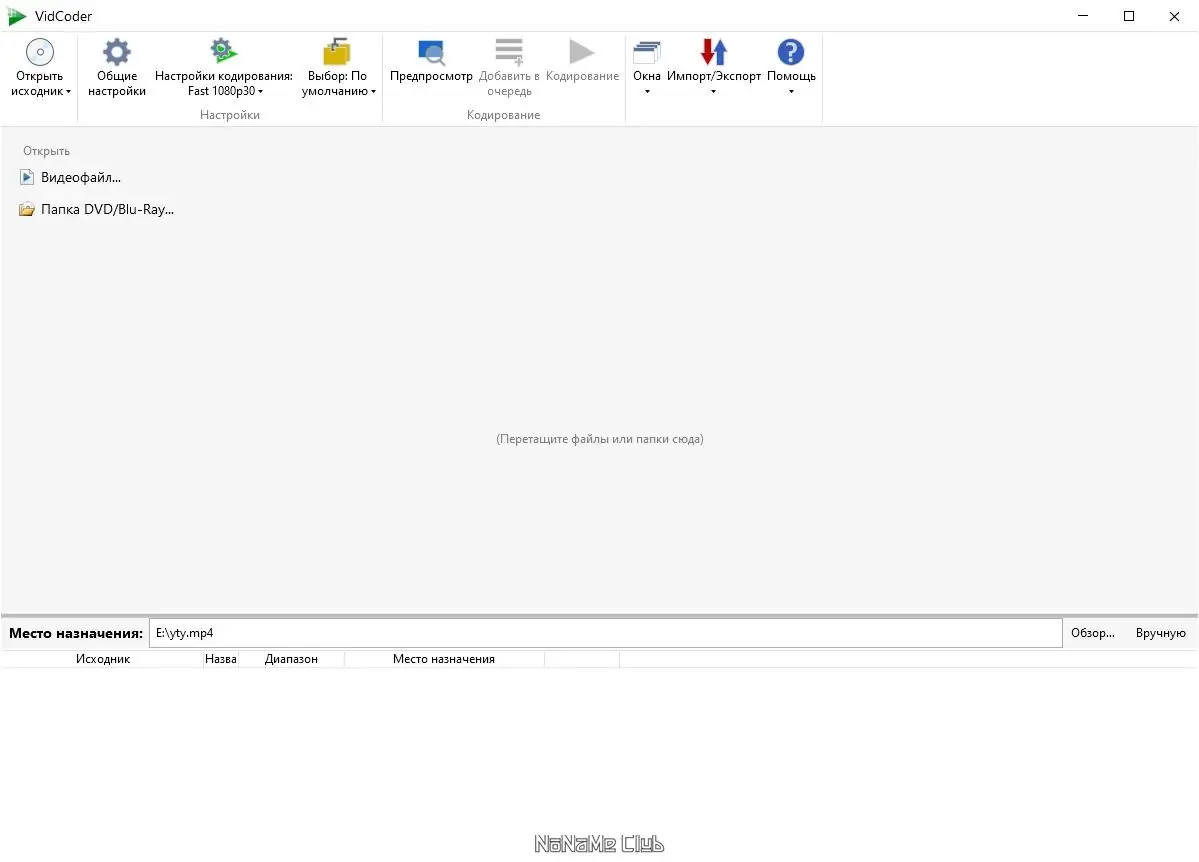This screenshot has width=1199, height=862.
Task: Expand the Fast 1080p30 preset dropdown
Action: pyautogui.click(x=260, y=92)
